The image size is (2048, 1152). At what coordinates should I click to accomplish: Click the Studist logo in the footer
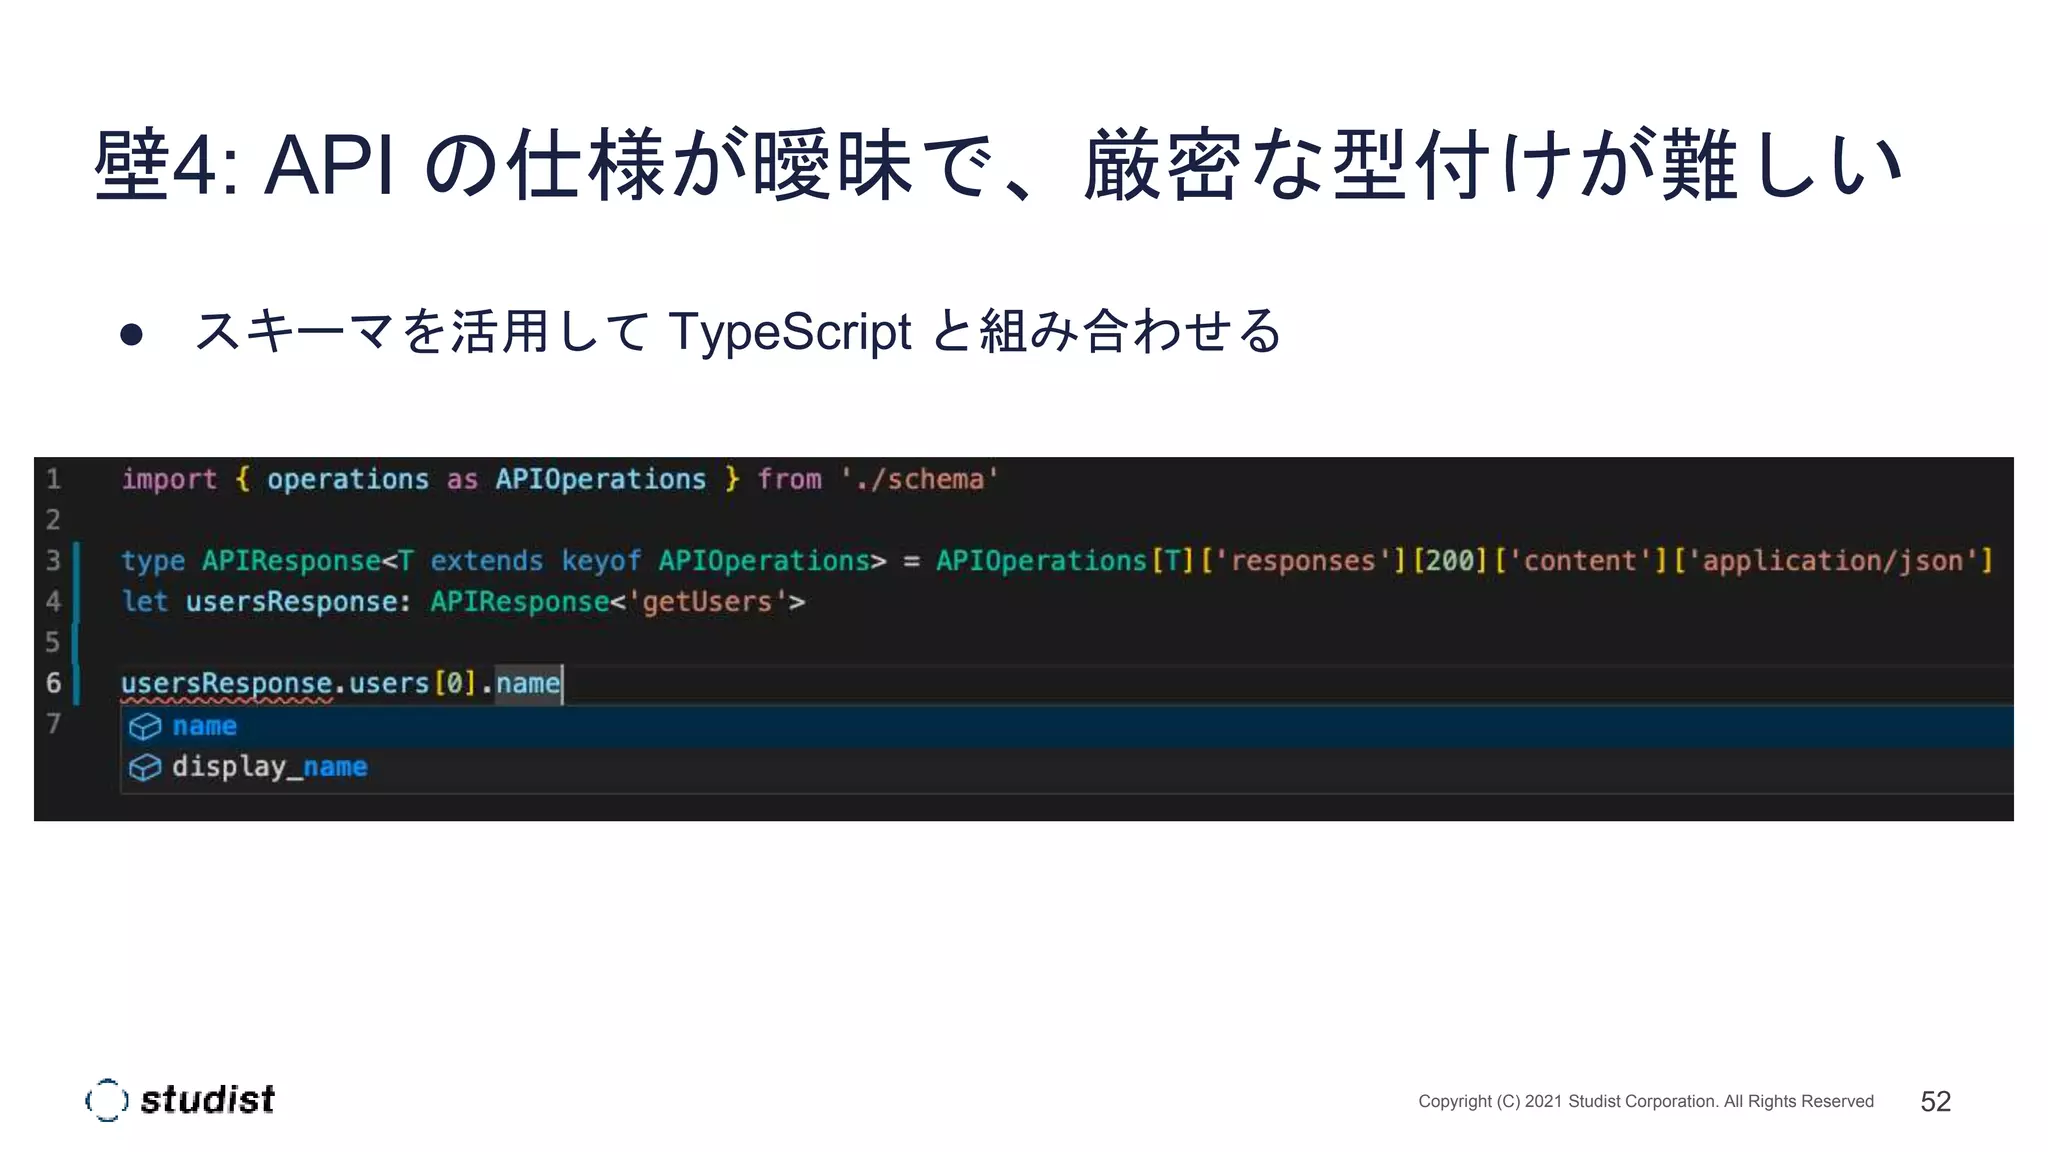[x=180, y=1100]
